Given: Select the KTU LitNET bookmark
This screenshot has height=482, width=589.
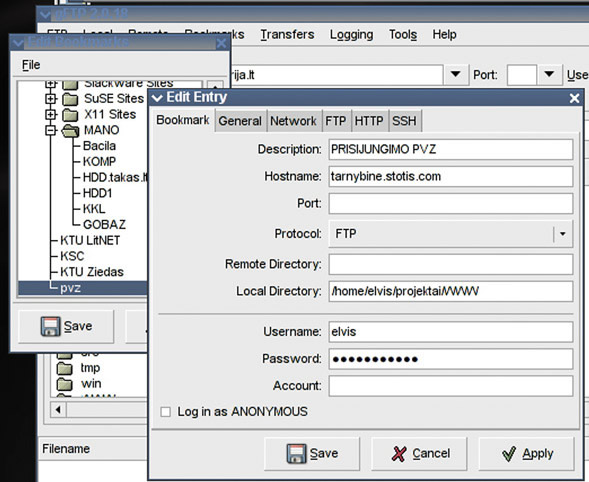Looking at the screenshot, I should (x=90, y=240).
